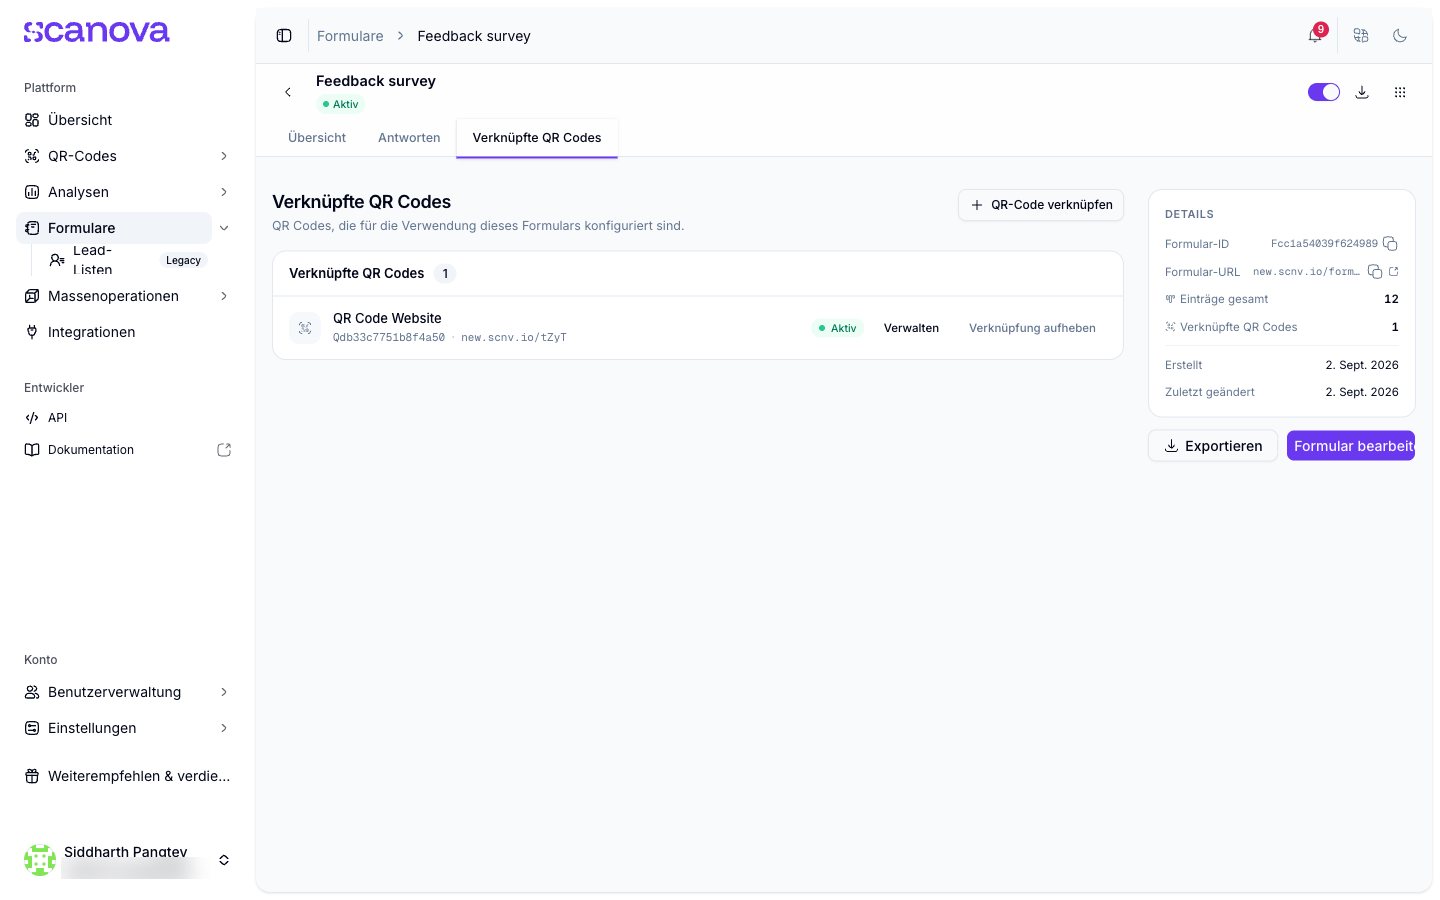Image resolution: width=1440 pixels, height=900 pixels.
Task: Go back using the left arrow
Action: pyautogui.click(x=288, y=92)
